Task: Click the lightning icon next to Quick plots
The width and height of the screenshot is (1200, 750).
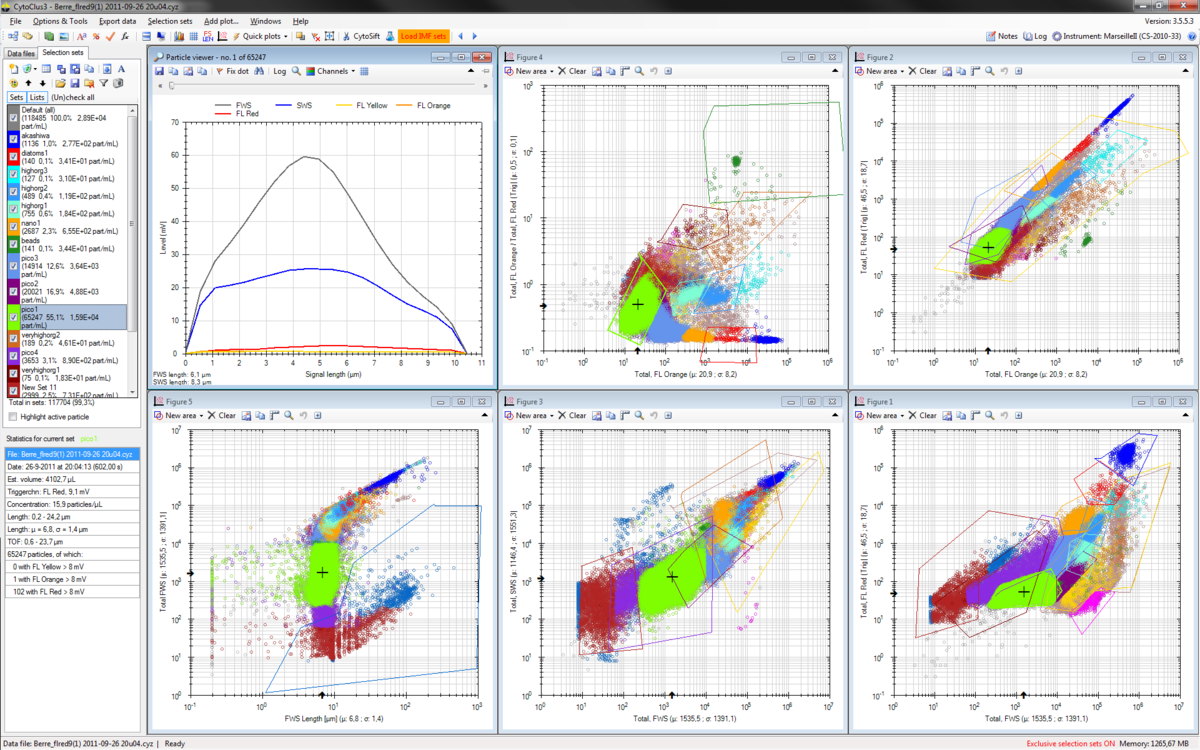Action: pyautogui.click(x=235, y=36)
